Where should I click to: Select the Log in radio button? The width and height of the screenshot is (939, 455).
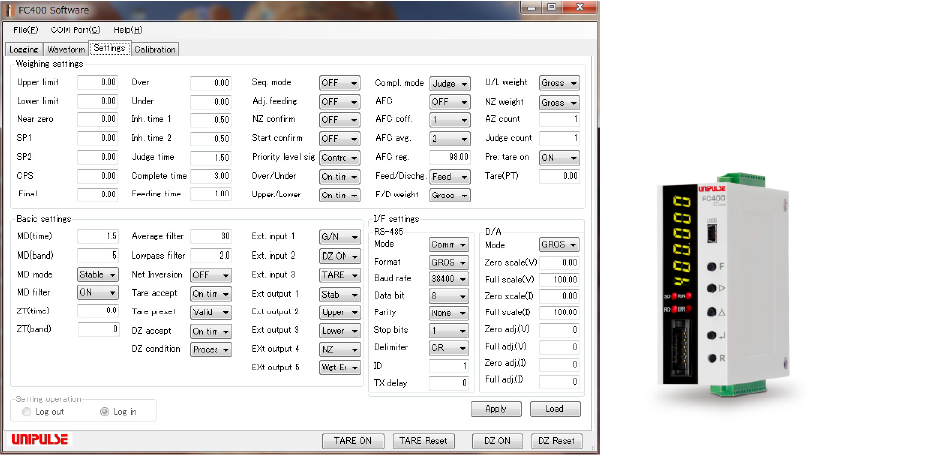tap(104, 412)
